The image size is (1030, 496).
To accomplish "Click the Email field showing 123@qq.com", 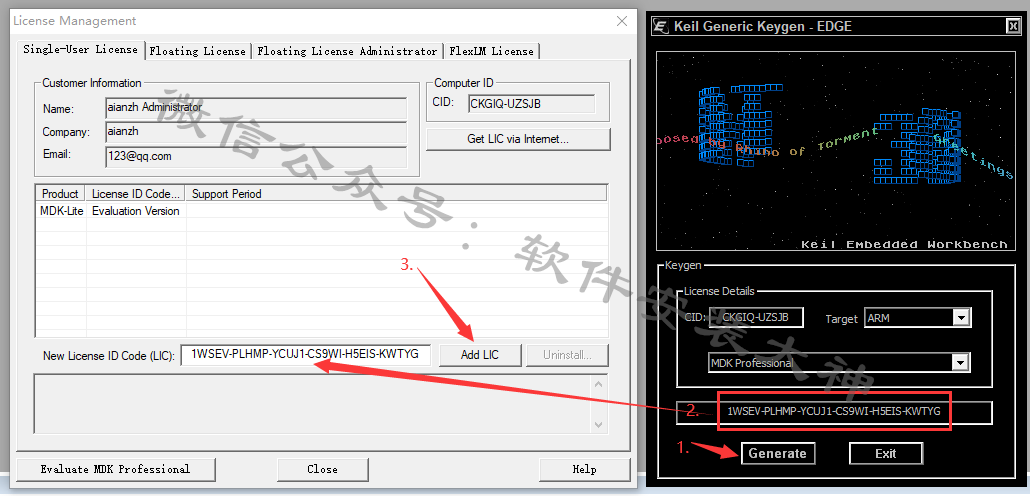I will [256, 156].
